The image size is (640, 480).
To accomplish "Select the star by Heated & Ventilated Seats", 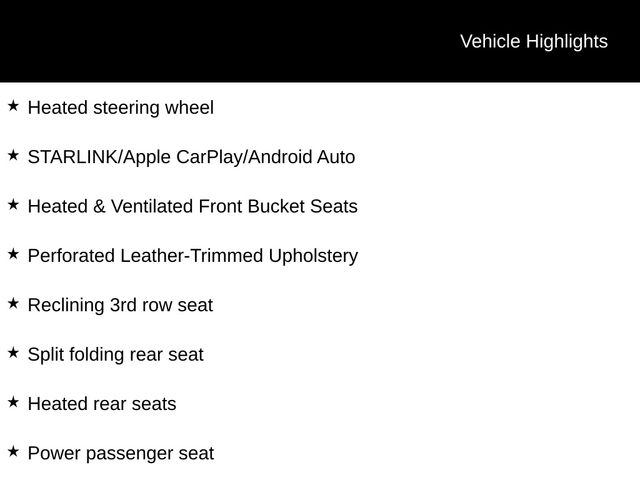I will coord(13,204).
